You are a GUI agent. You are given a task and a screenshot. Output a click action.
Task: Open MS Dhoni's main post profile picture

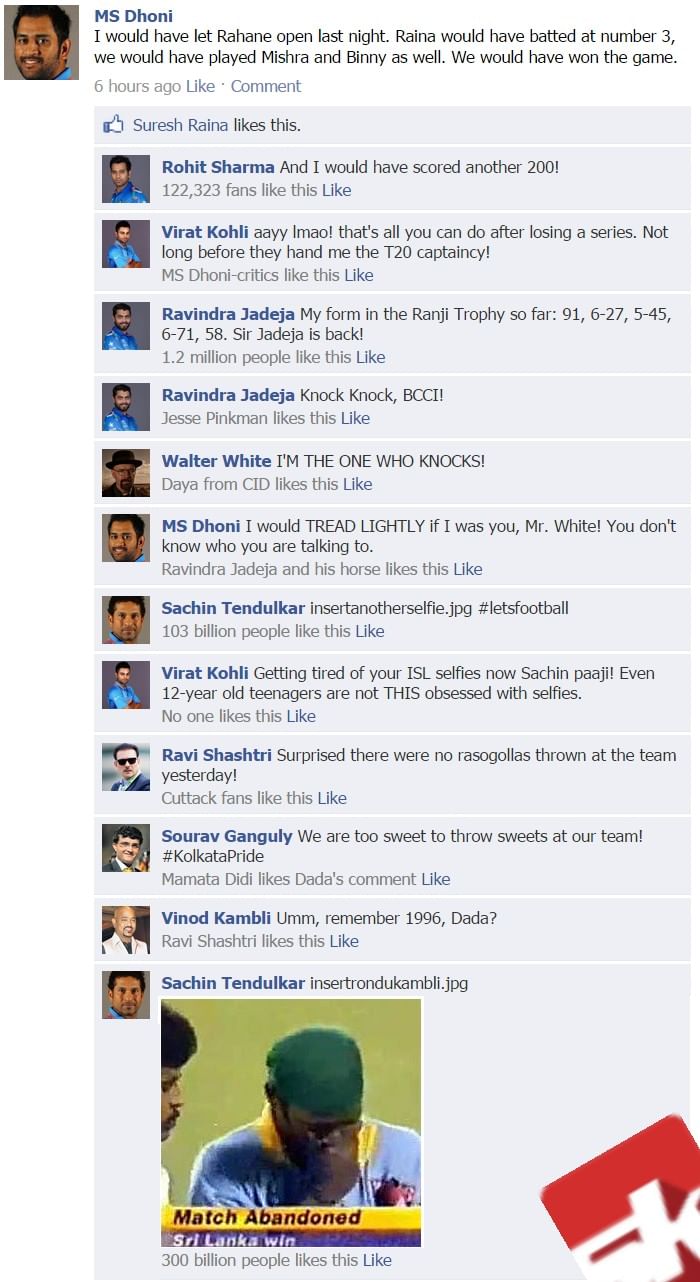[x=41, y=42]
